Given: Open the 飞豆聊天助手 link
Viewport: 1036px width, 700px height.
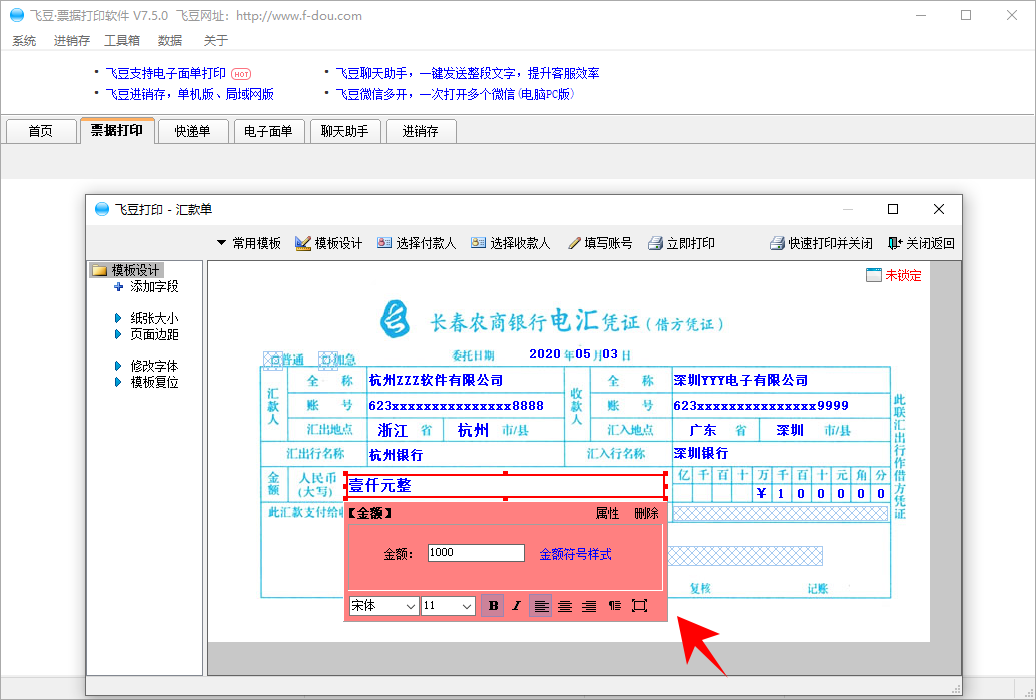Looking at the screenshot, I should (468, 73).
